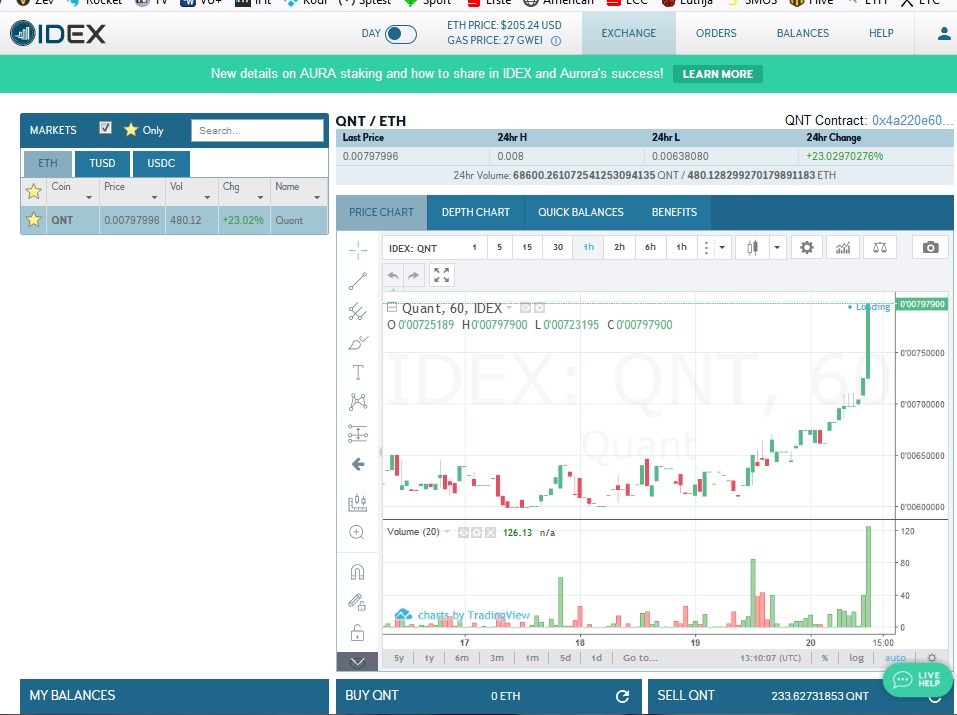Toggle the log scale option
Viewport: 957px width, 715px height.
click(x=857, y=658)
